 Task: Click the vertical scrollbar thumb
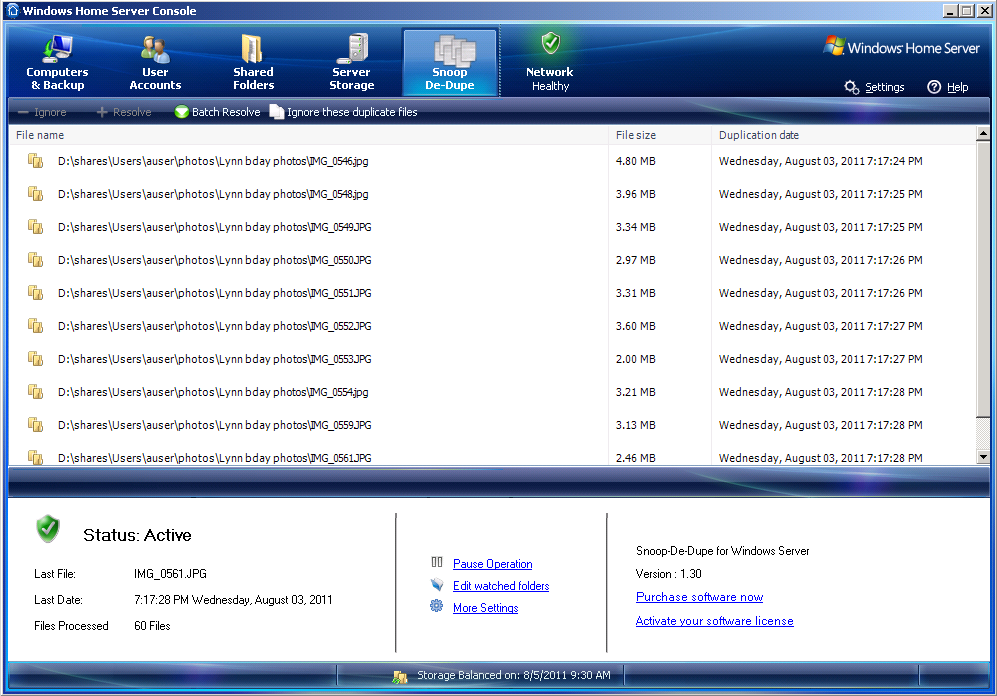tap(983, 280)
